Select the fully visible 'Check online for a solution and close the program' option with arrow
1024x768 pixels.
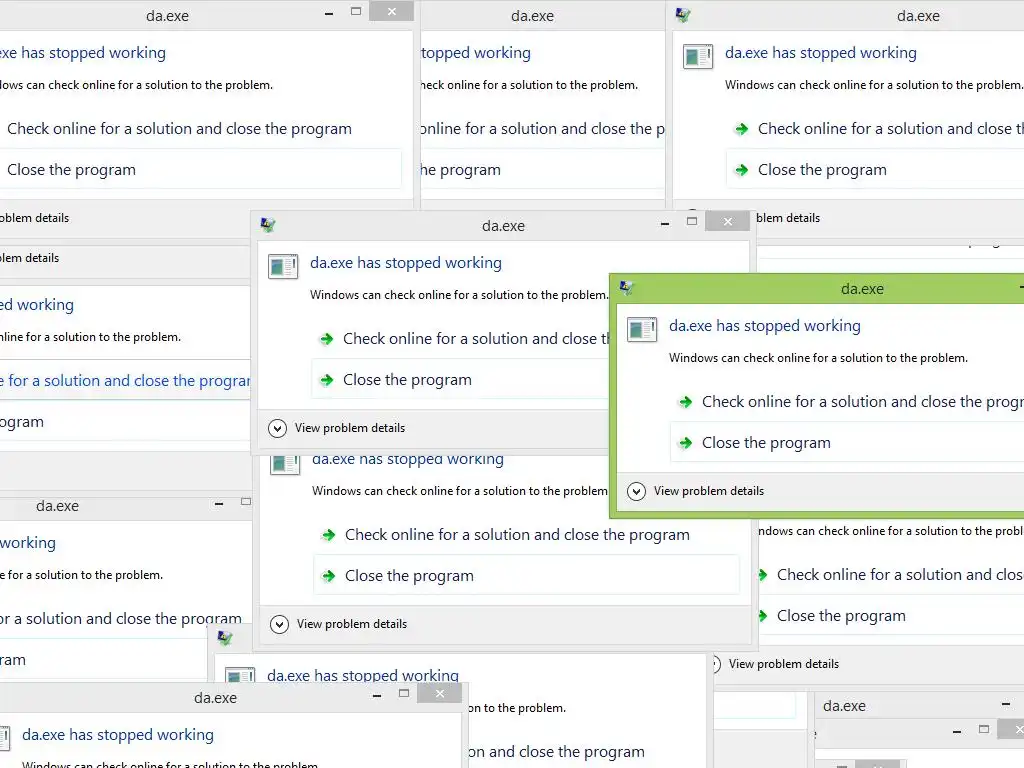[526, 535]
